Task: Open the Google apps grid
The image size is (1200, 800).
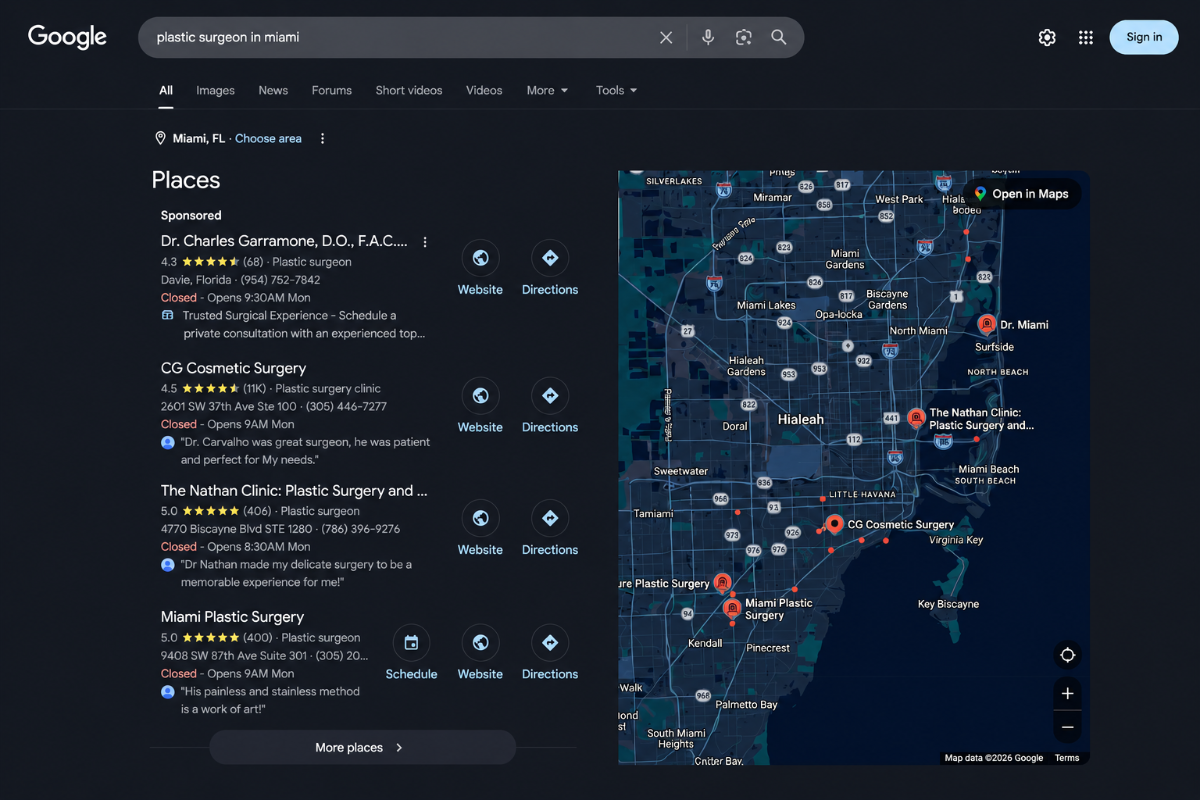Action: pyautogui.click(x=1086, y=37)
